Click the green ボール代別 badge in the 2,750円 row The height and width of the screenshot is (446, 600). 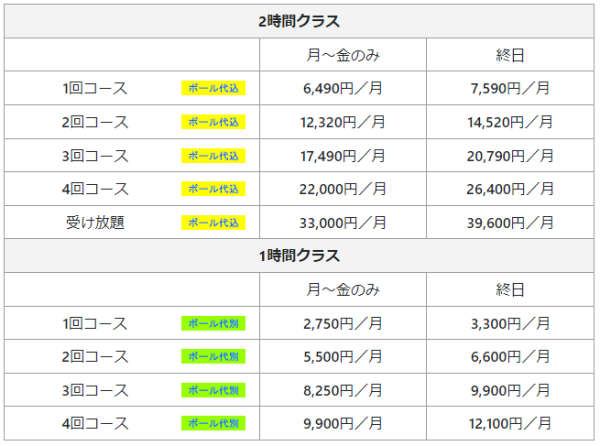click(x=214, y=323)
